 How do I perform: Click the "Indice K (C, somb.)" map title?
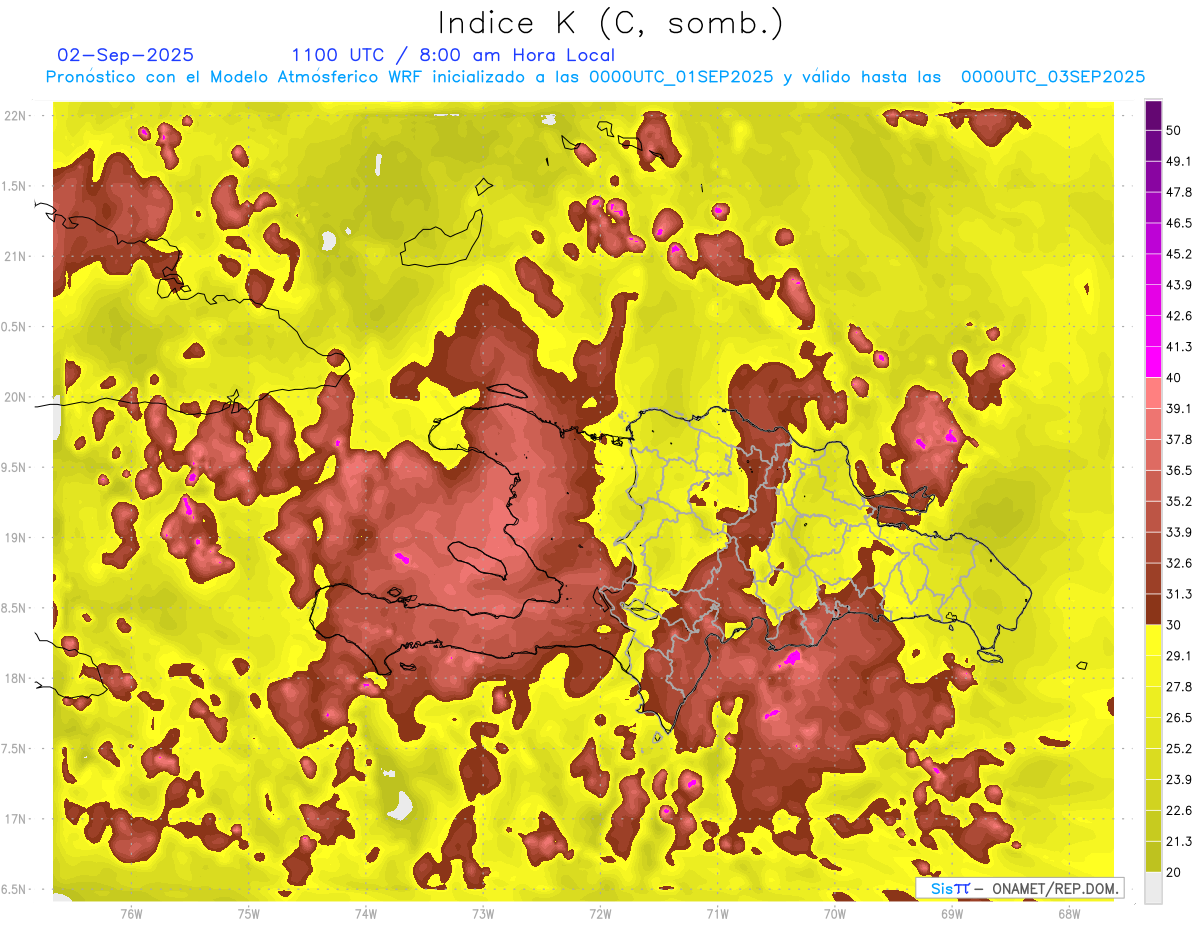[x=611, y=24]
